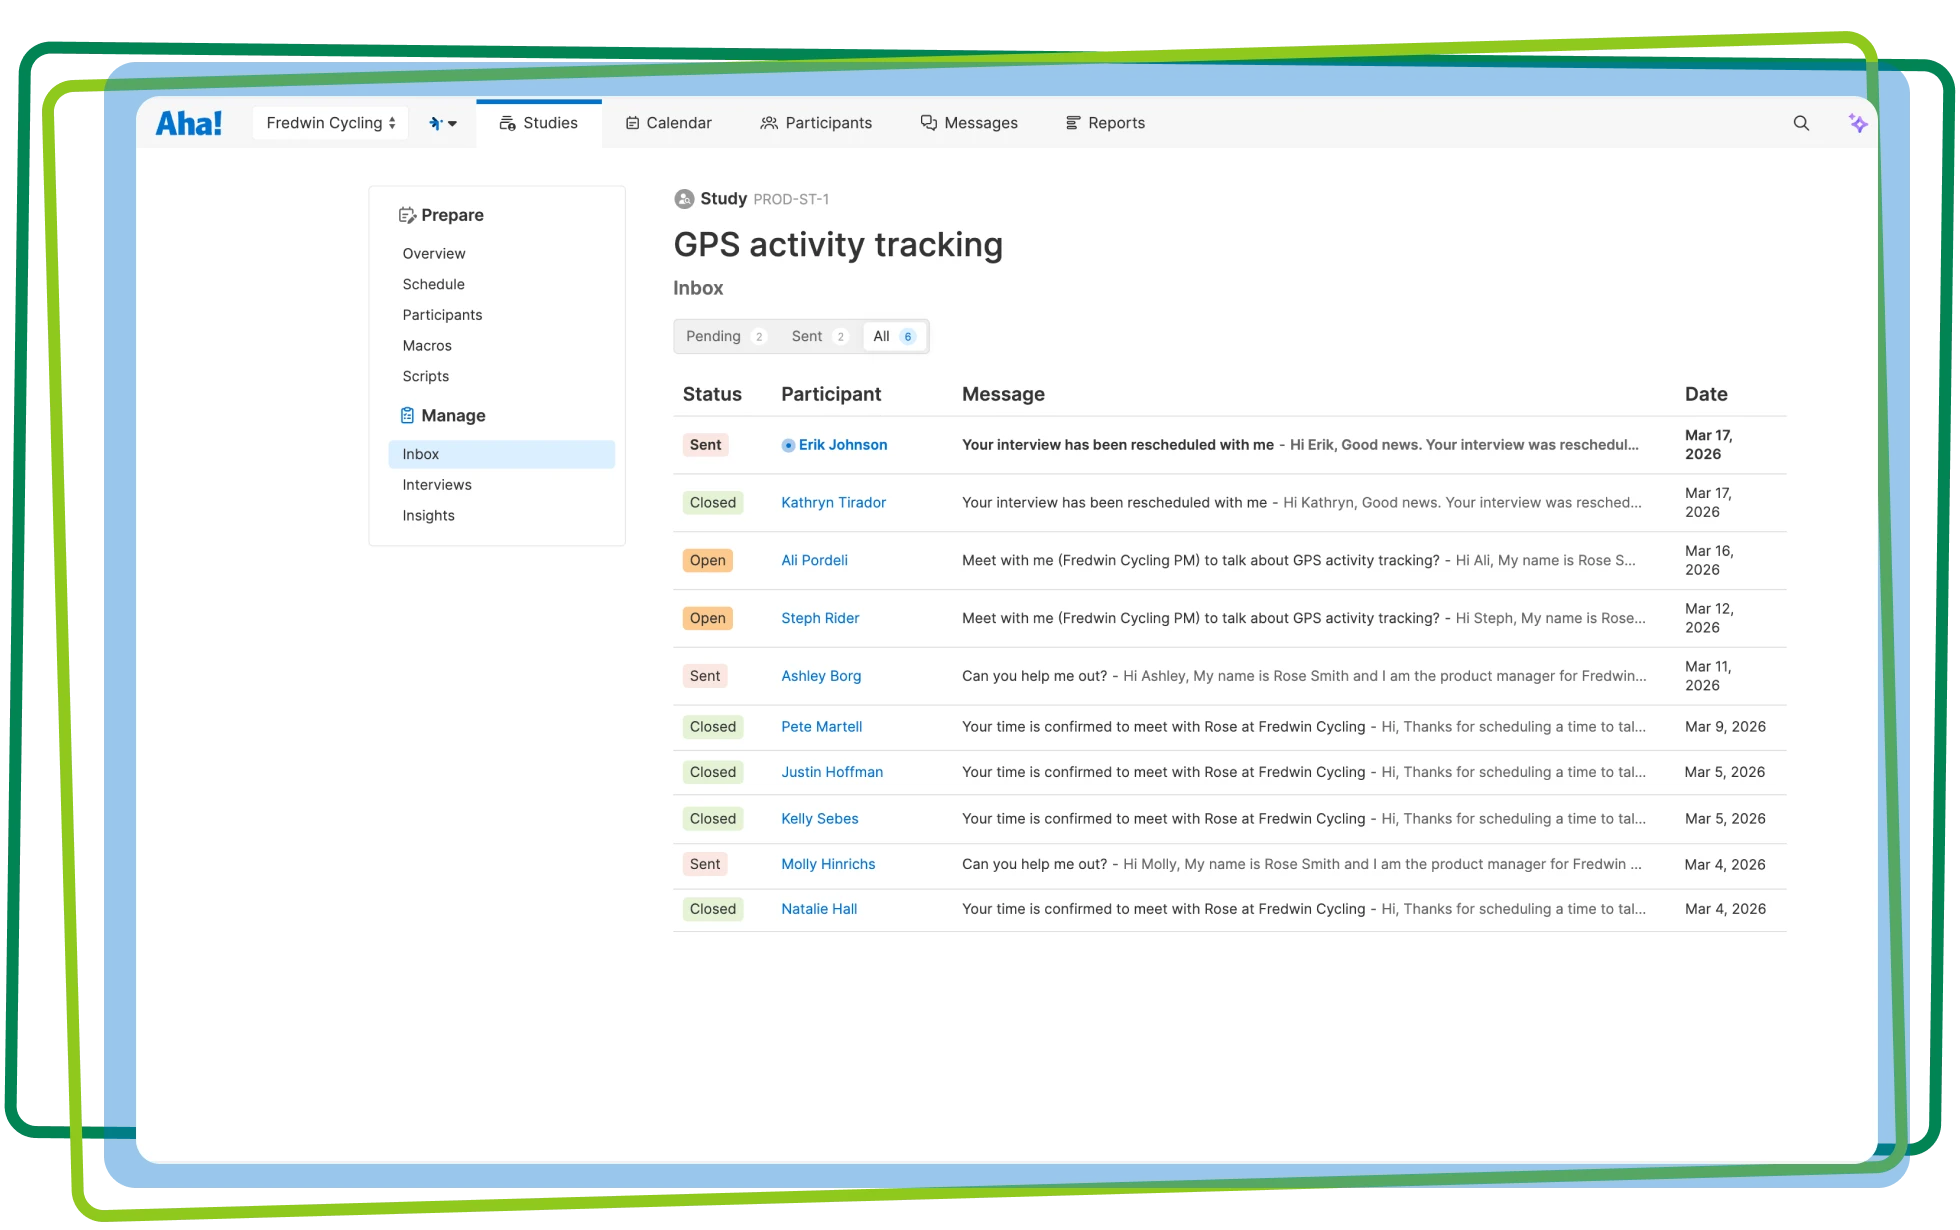1960x1230 pixels.
Task: Open Interviews in Manage sidebar
Action: (437, 485)
